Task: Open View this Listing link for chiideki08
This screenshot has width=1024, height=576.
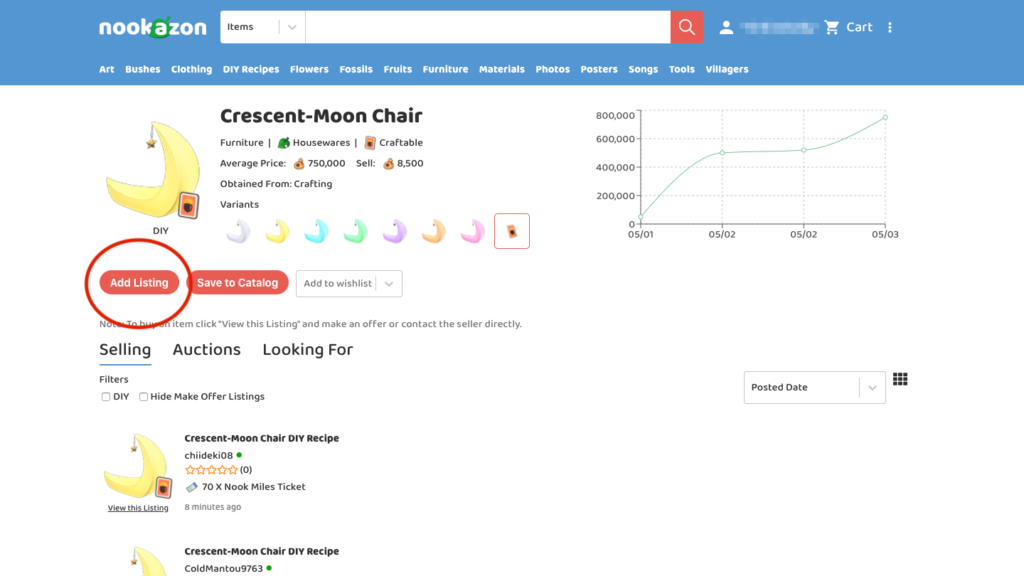Action: 138,508
